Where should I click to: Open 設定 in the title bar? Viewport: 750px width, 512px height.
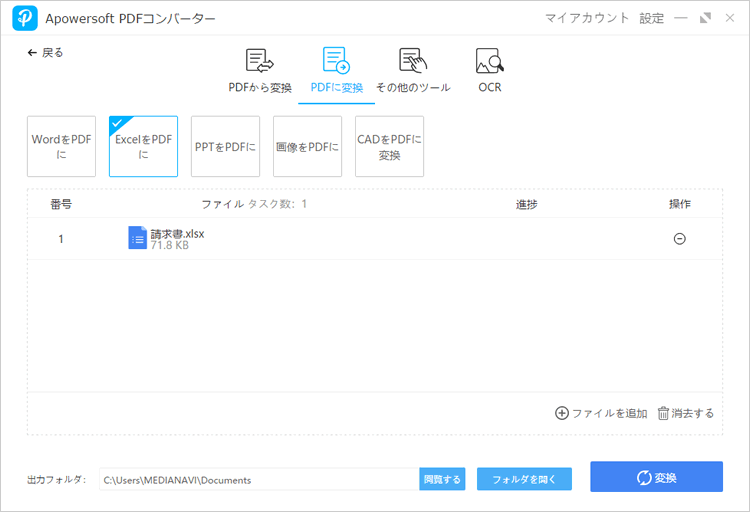point(651,18)
